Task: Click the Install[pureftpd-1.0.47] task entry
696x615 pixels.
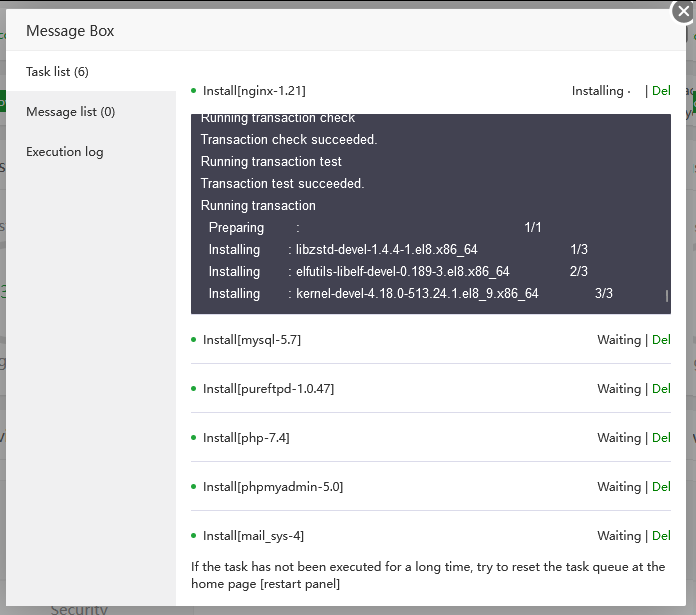Action: point(268,389)
